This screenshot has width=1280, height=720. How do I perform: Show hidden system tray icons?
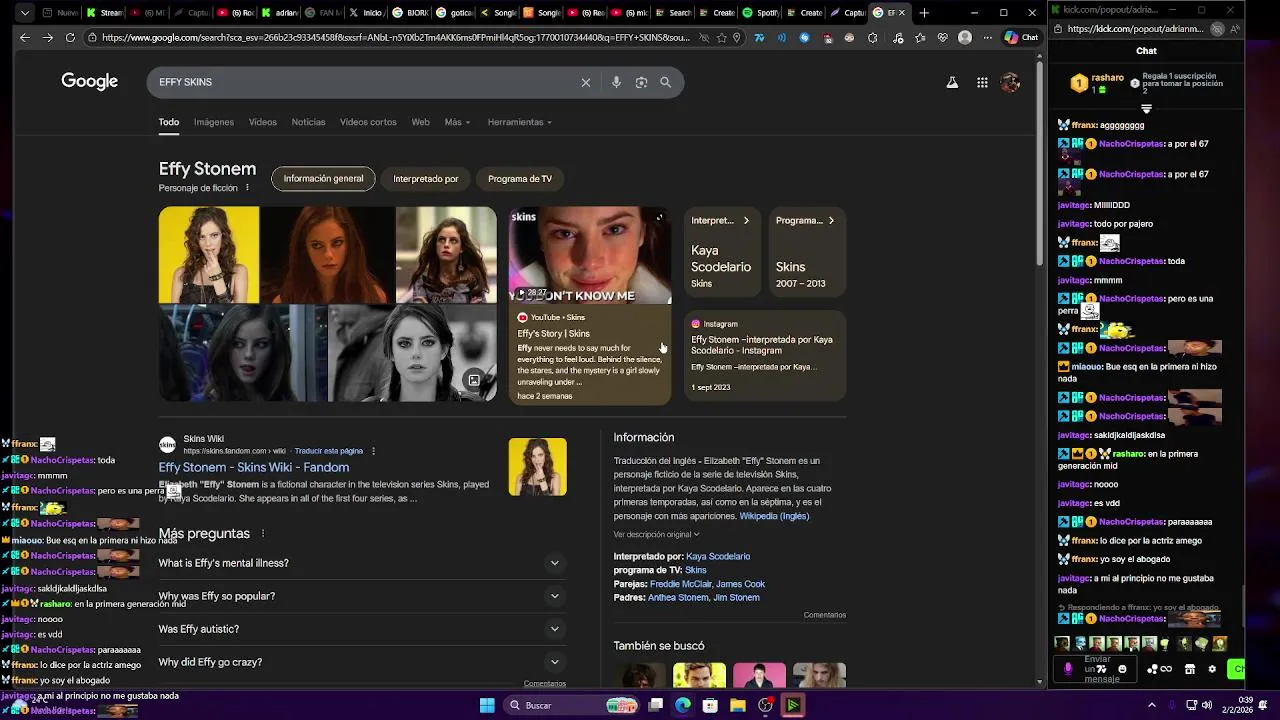pyautogui.click(x=1151, y=705)
